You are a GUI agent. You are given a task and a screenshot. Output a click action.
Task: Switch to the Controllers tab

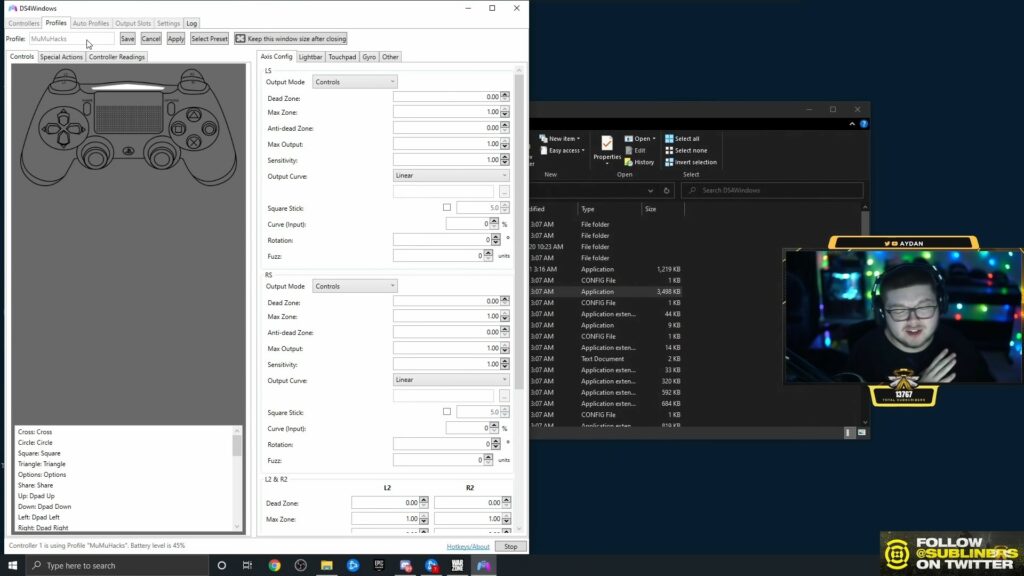pyautogui.click(x=24, y=24)
